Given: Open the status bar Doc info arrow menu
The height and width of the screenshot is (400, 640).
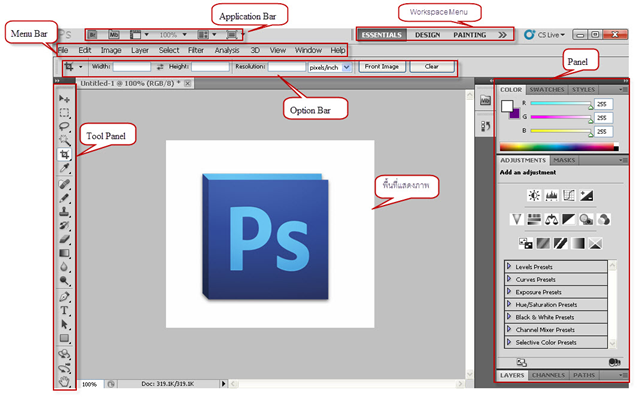Looking at the screenshot, I should coord(223,384).
